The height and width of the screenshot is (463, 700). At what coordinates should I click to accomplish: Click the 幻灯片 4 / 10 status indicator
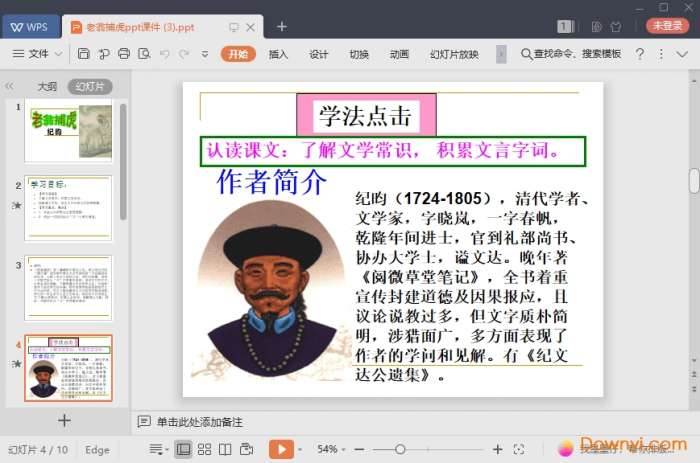[x=38, y=450]
